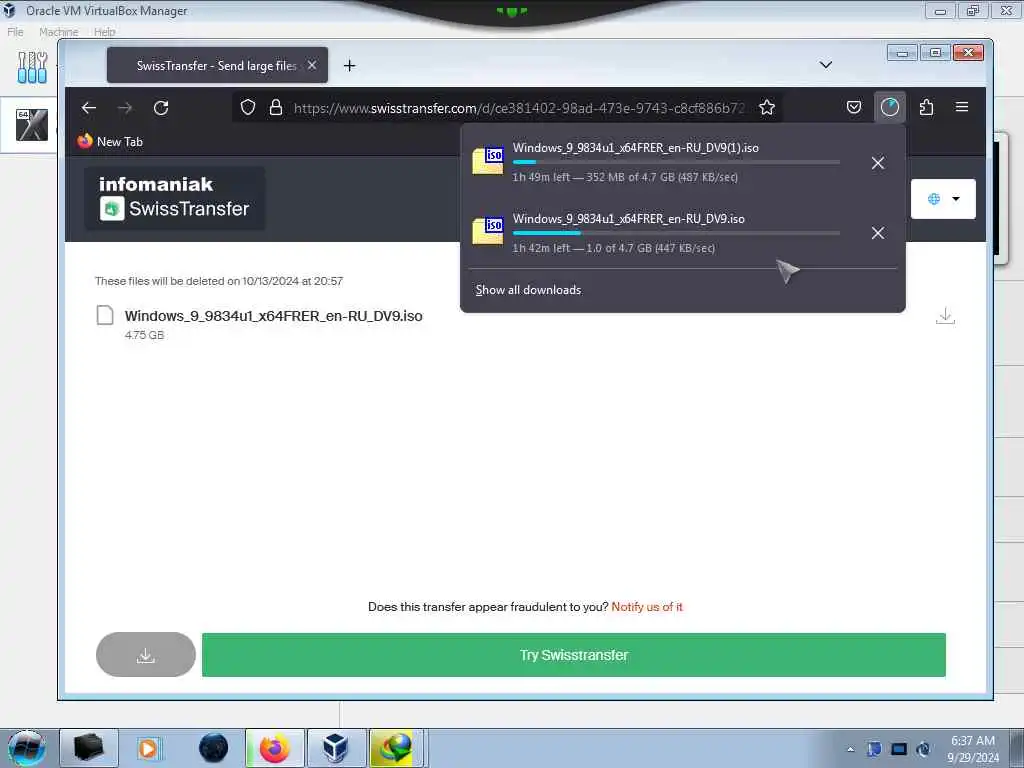Launch the media player taskbar icon
This screenshot has height=768, width=1024.
148,748
